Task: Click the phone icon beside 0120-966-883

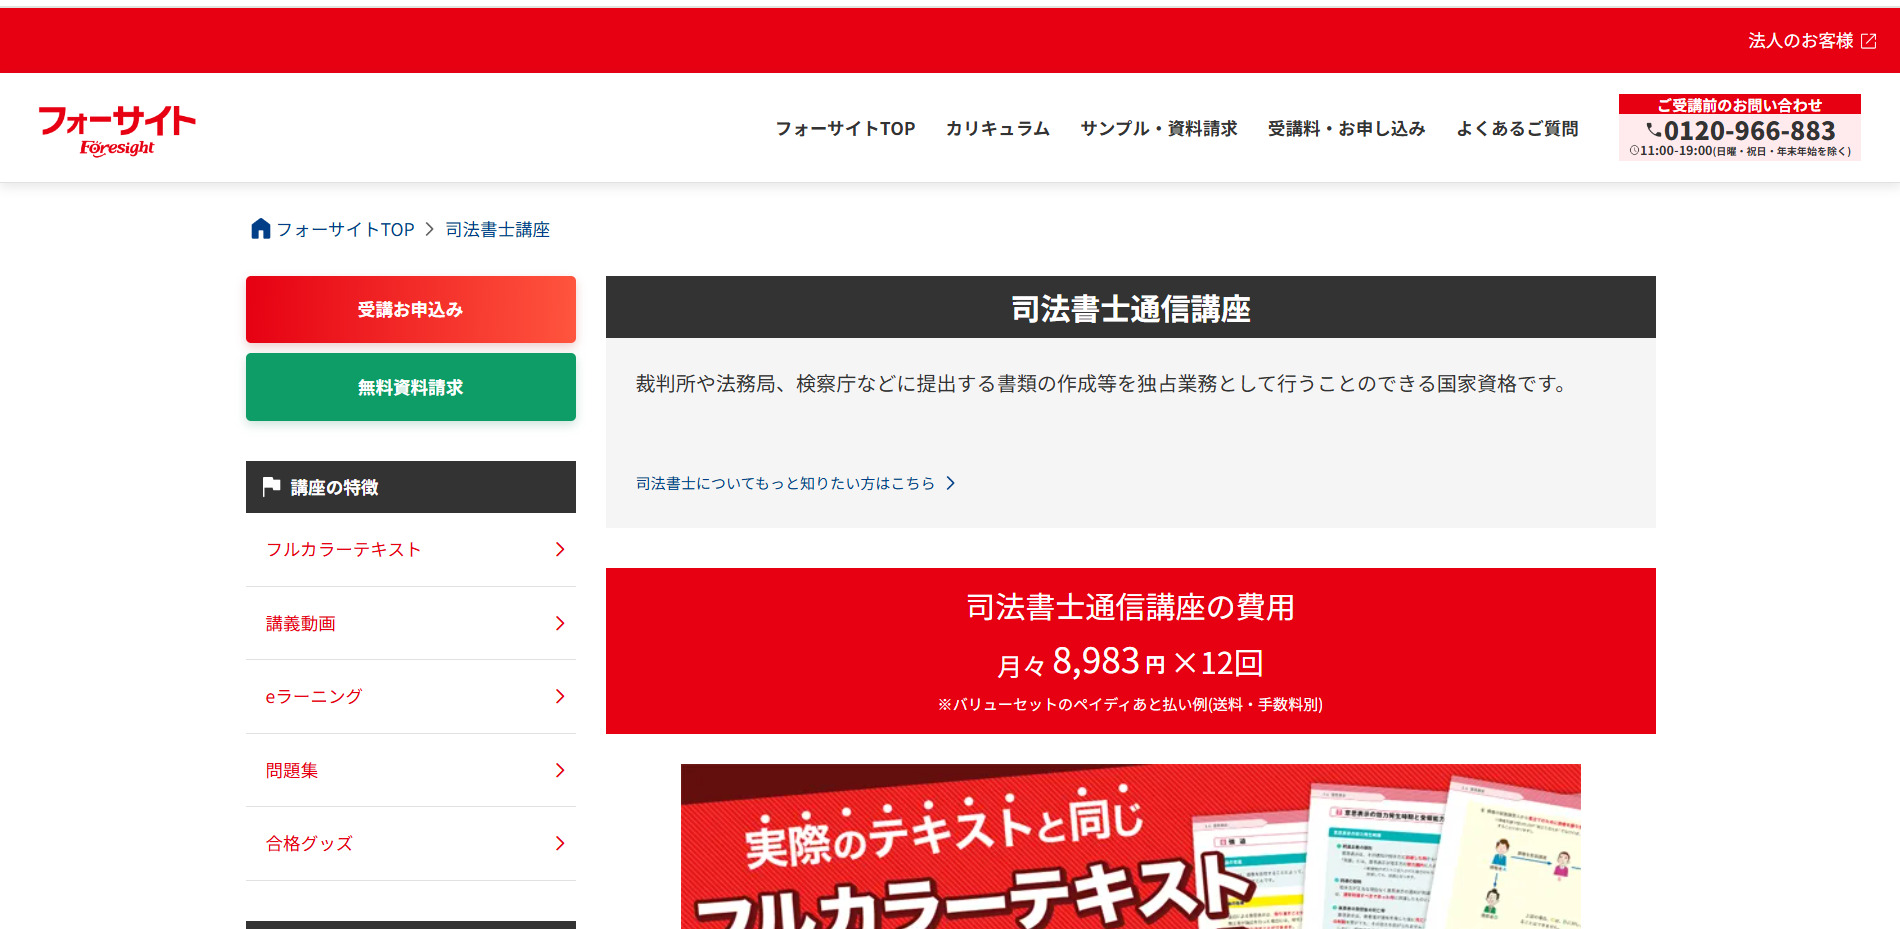Action: coord(1654,130)
